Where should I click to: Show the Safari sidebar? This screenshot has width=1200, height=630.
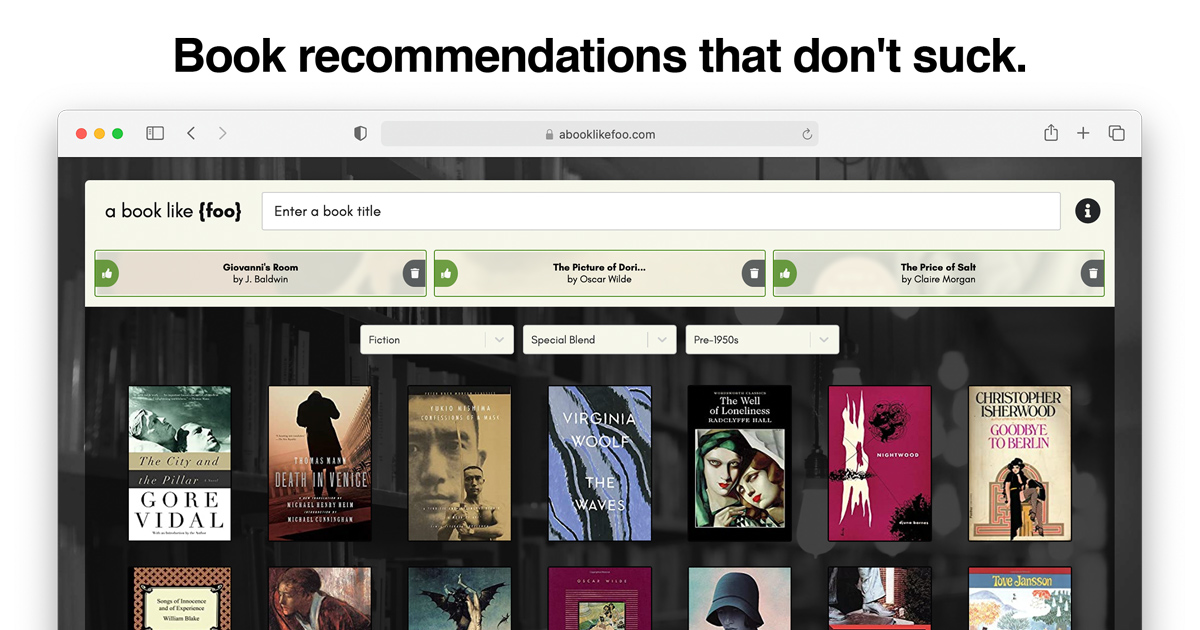tap(155, 133)
